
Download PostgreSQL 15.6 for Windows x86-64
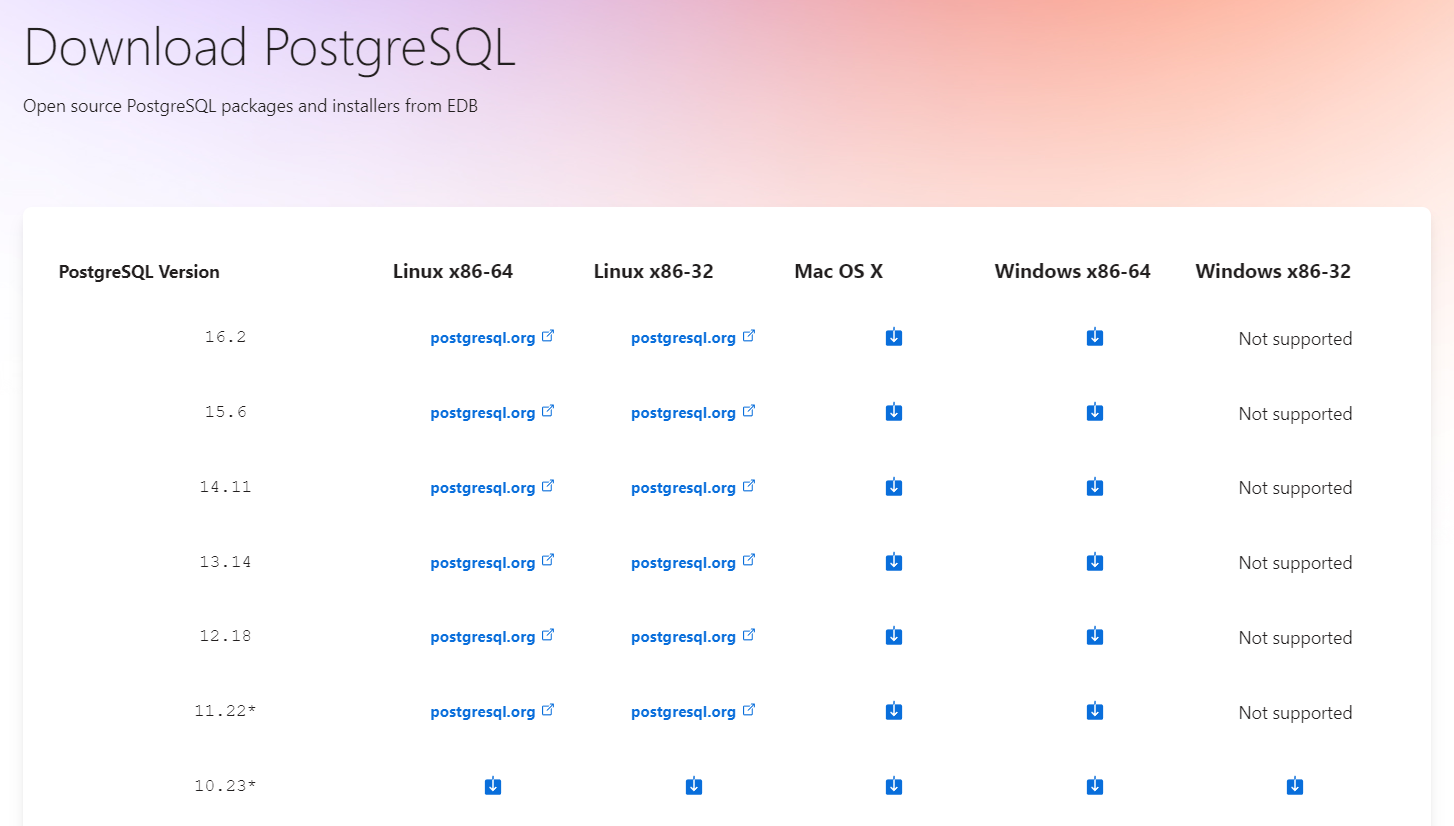pos(1095,412)
